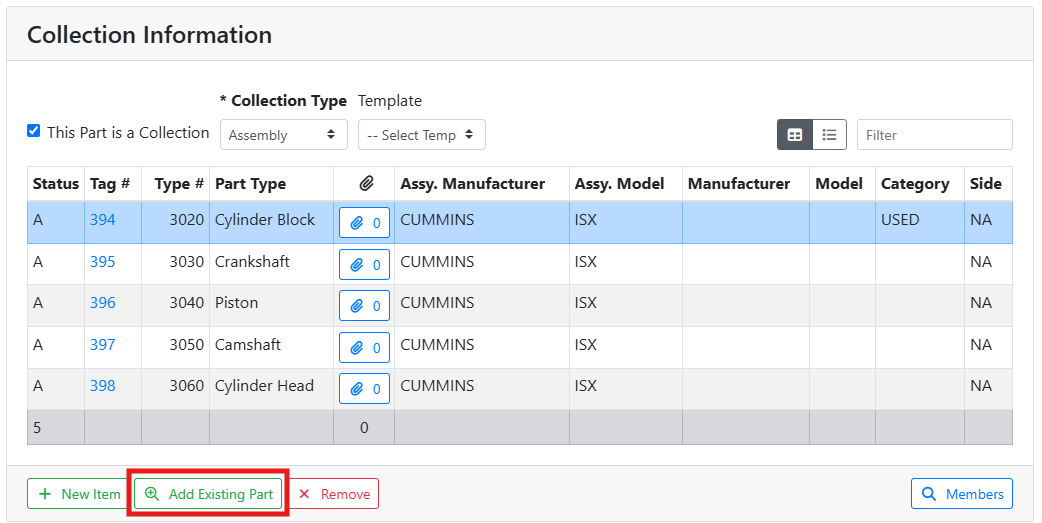Click the paperclip attachment column header
This screenshot has height=523, width=1042.
click(x=365, y=184)
